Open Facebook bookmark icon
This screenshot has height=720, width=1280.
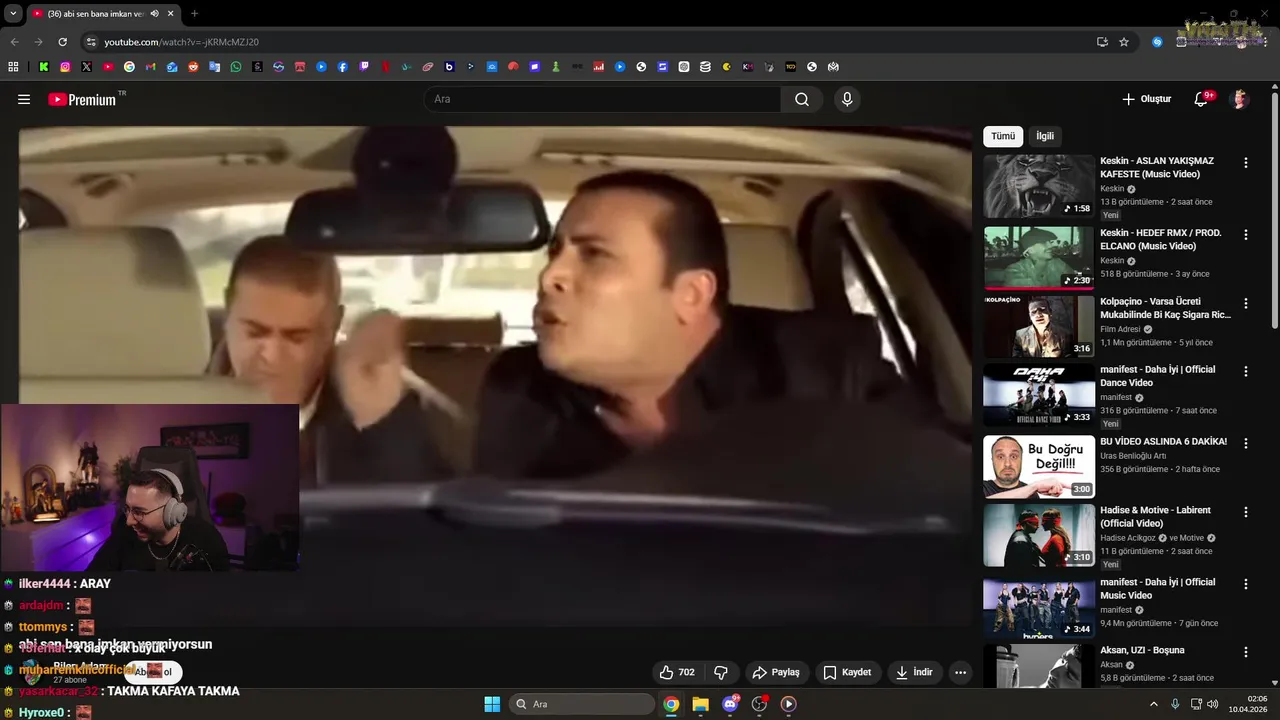click(x=343, y=67)
